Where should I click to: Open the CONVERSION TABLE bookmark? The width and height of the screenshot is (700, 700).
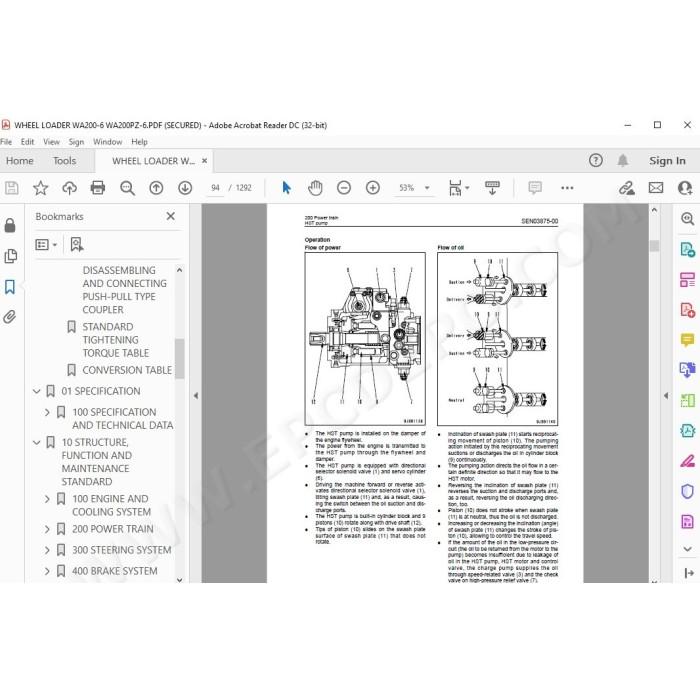[127, 370]
